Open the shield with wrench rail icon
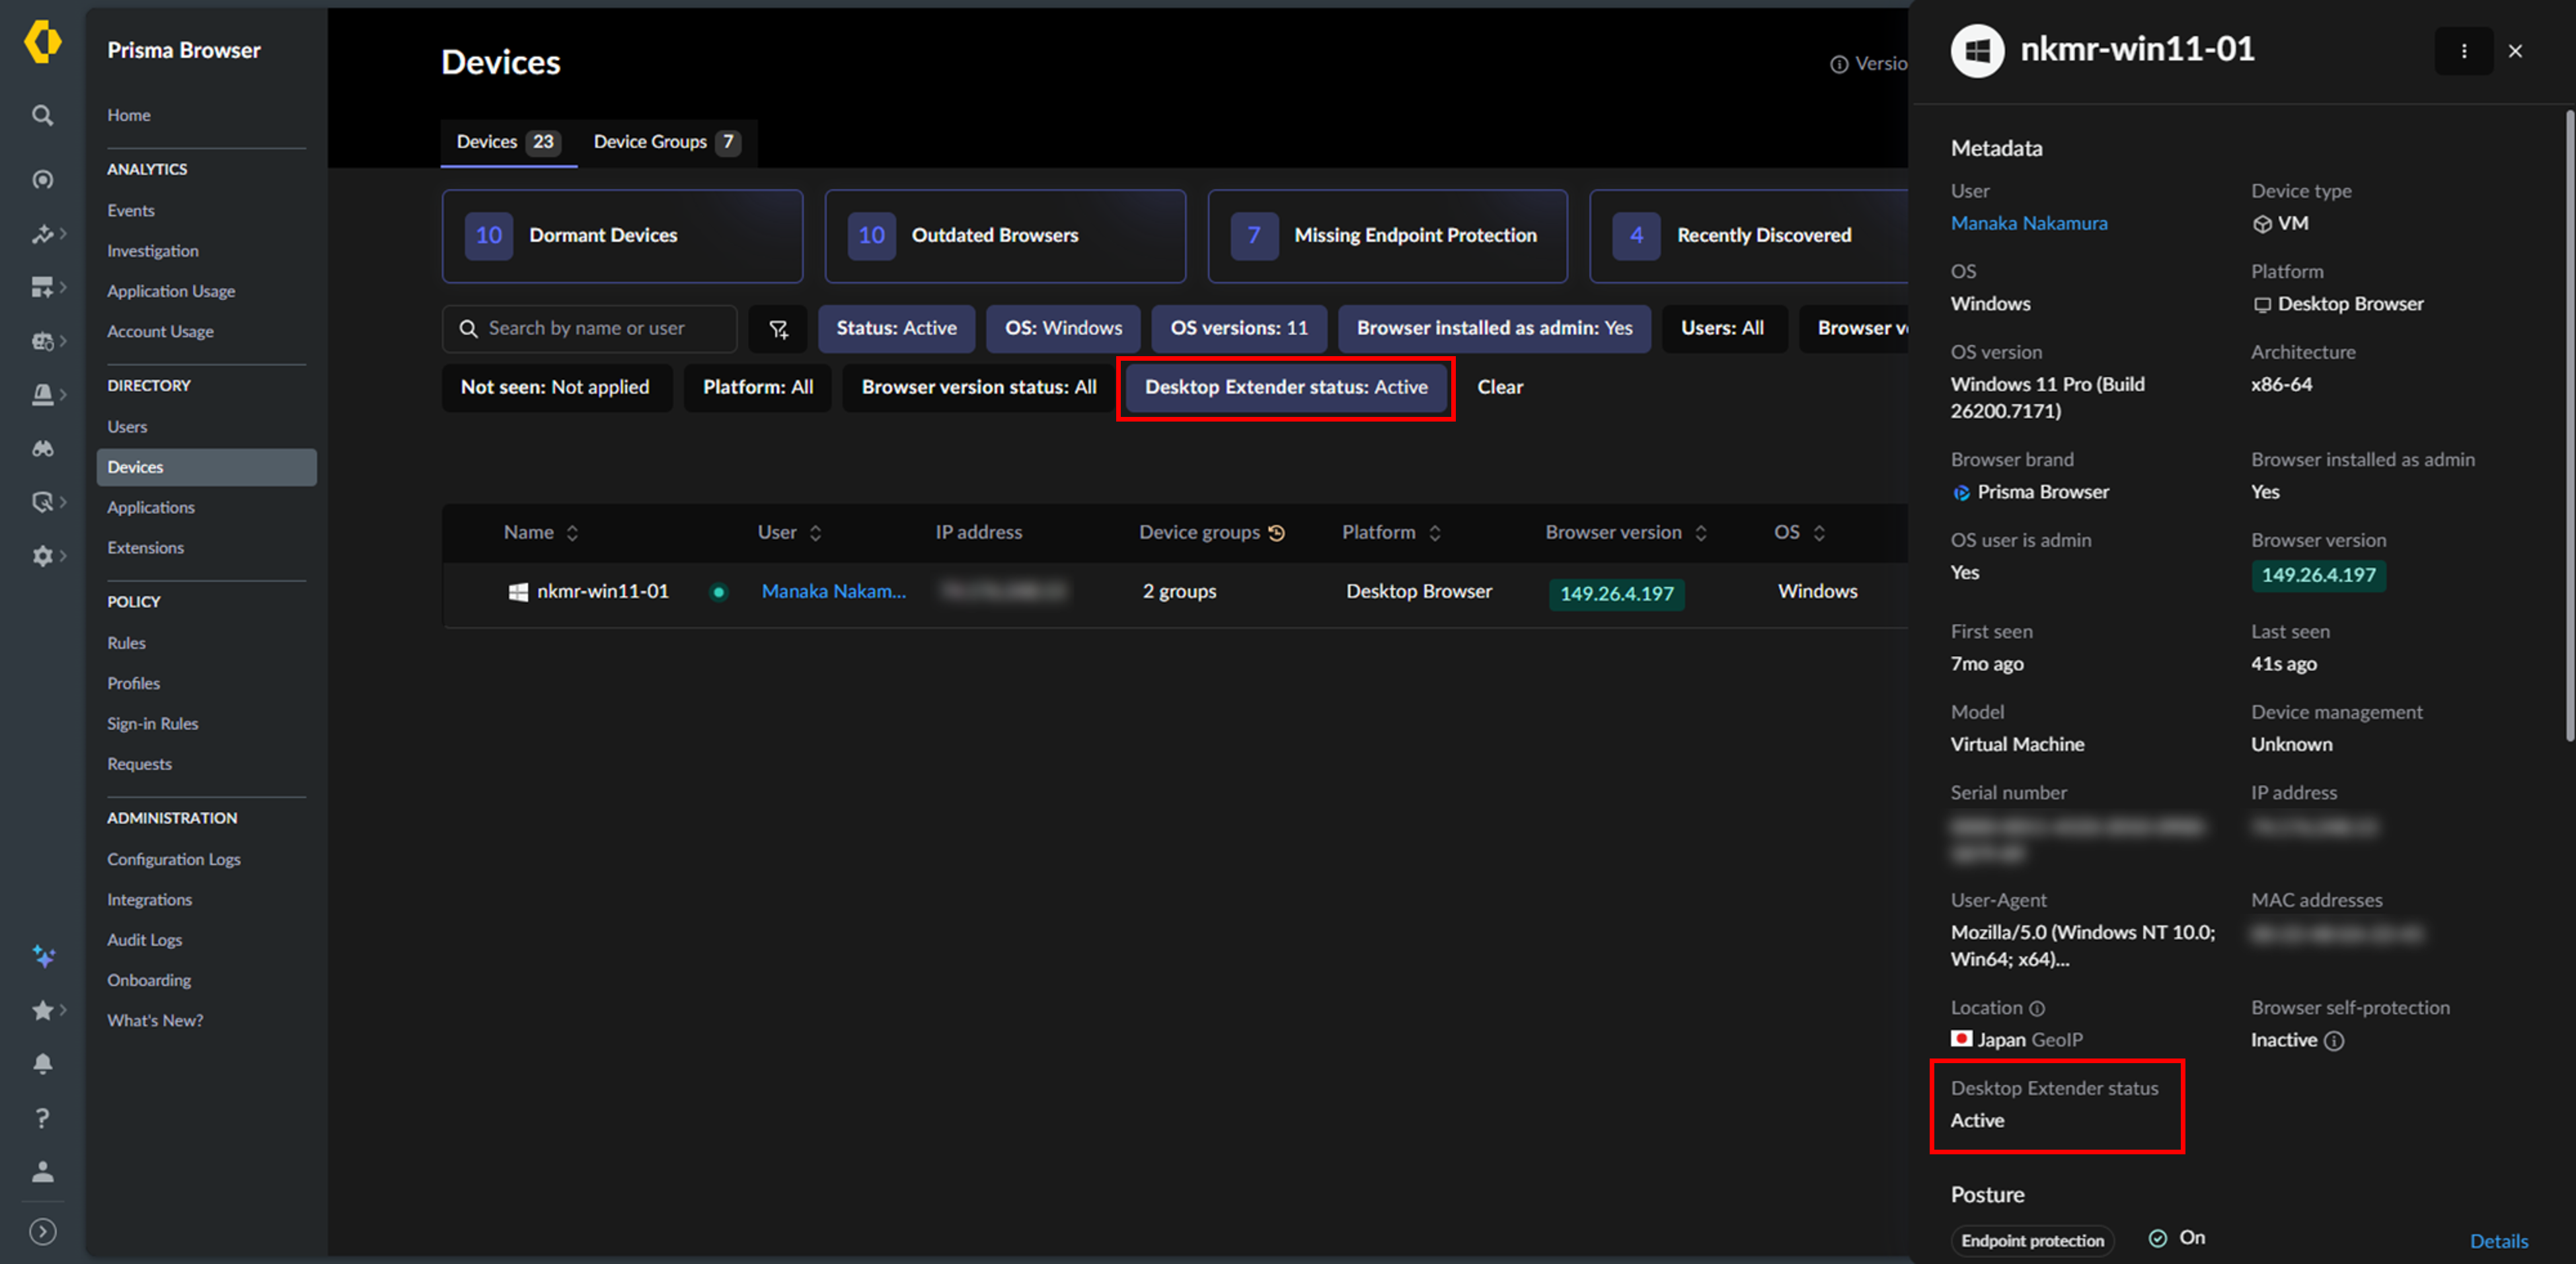2576x1264 pixels. click(42, 502)
